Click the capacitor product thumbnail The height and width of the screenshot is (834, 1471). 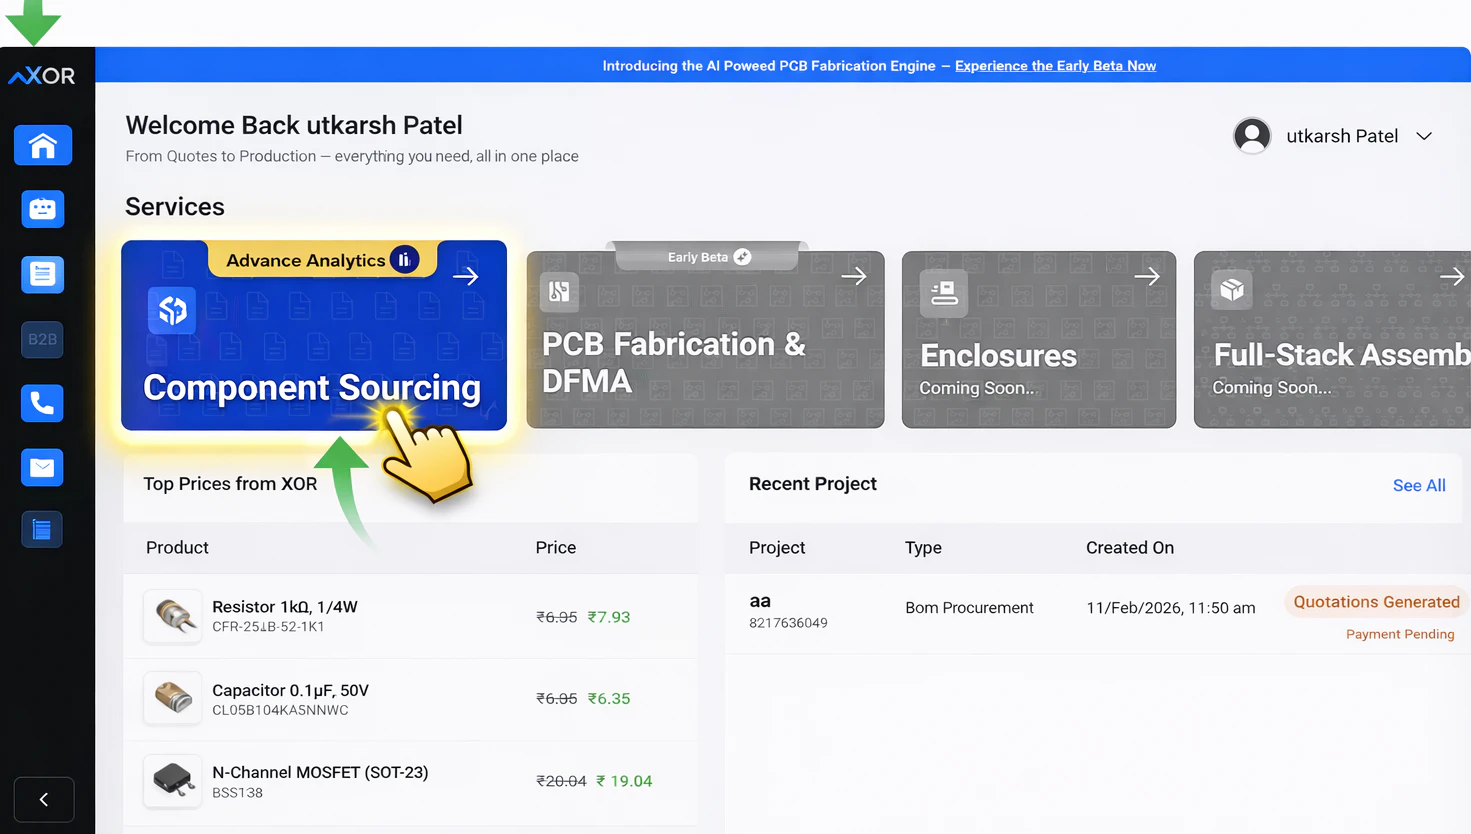[x=173, y=698]
